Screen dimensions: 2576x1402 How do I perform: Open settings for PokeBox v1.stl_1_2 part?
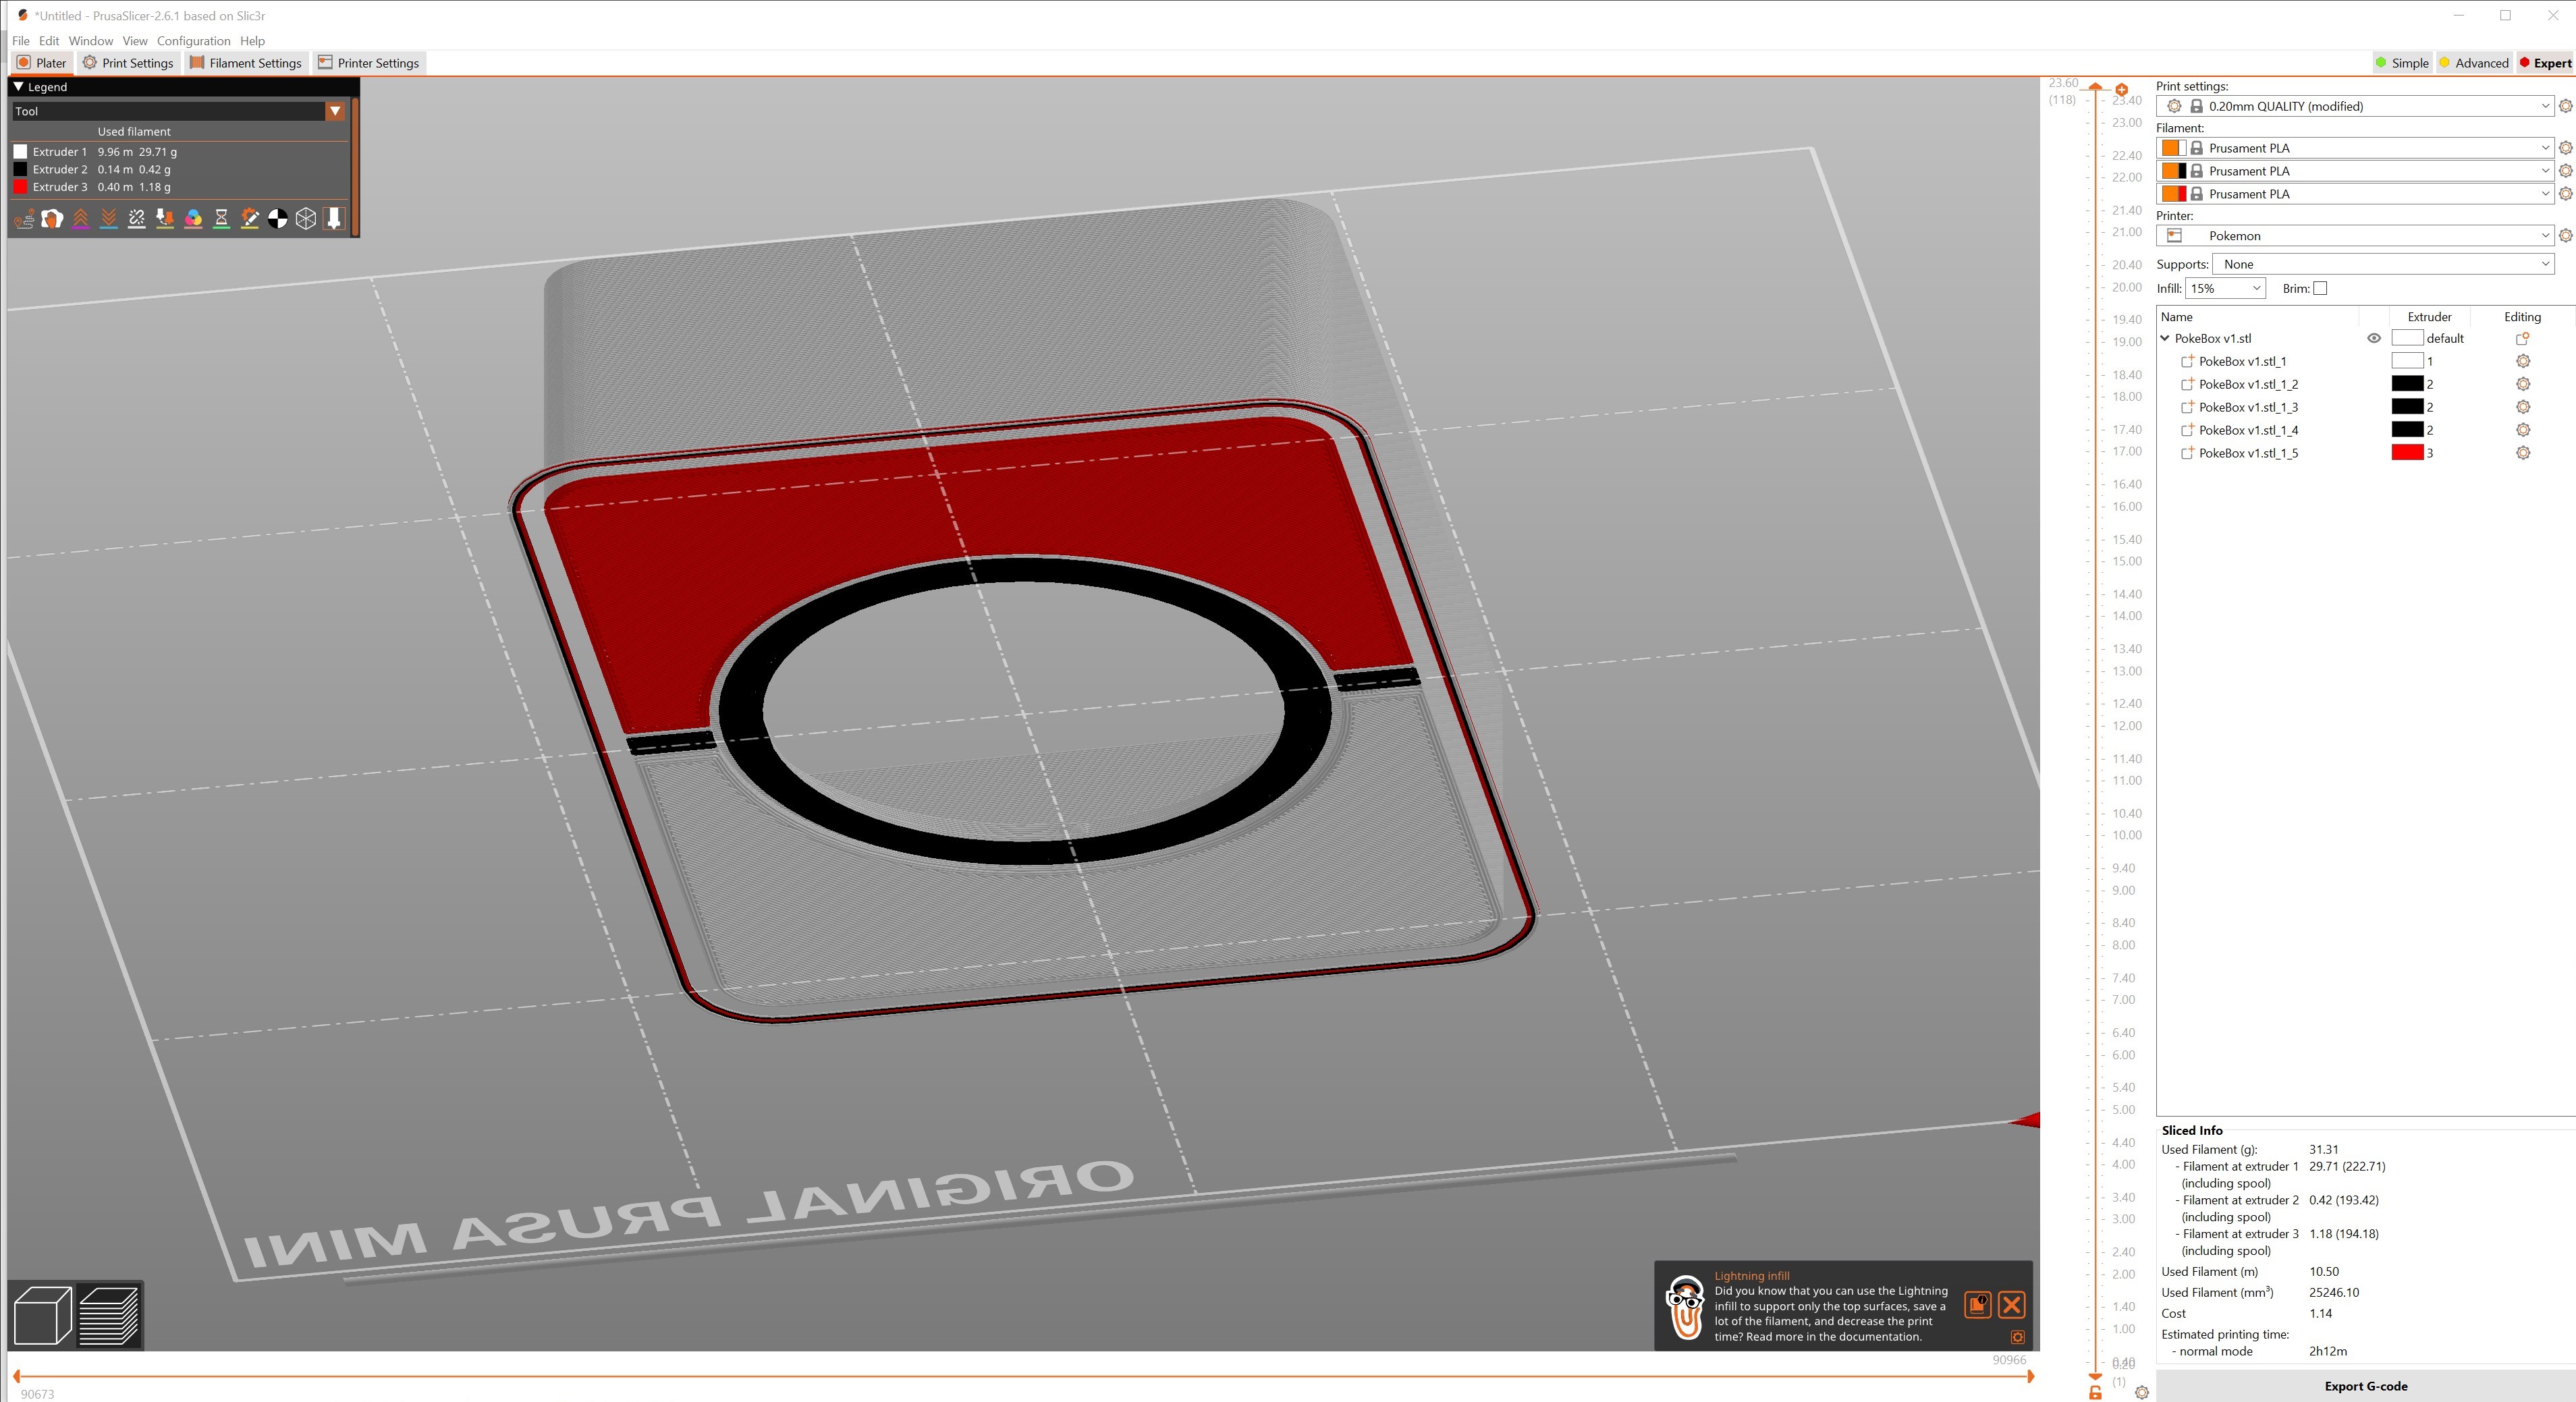[x=2523, y=384]
